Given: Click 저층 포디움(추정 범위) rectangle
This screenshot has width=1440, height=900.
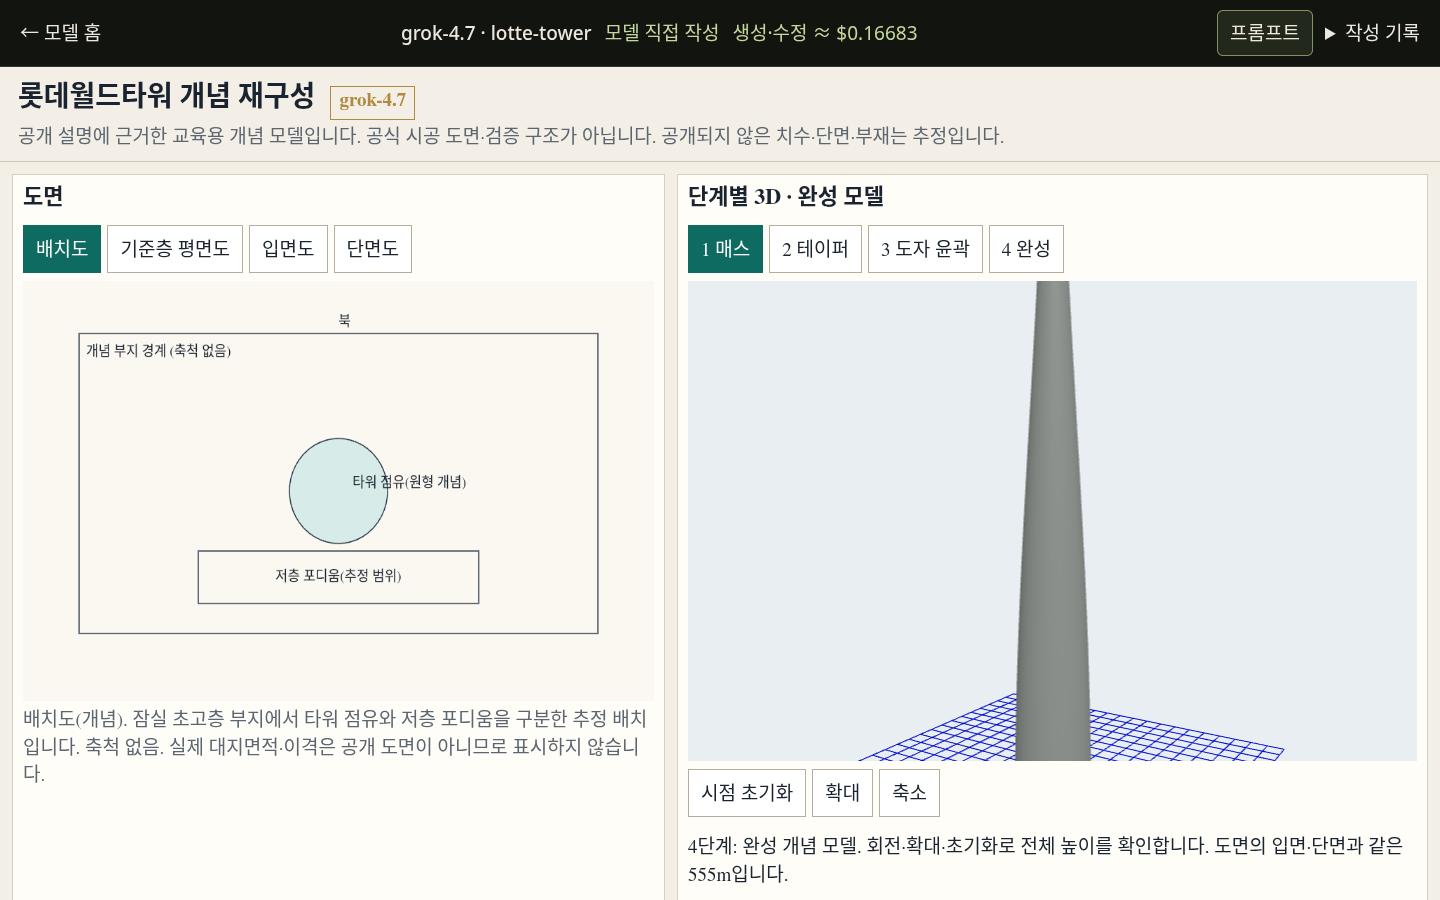Looking at the screenshot, I should click(x=338, y=577).
